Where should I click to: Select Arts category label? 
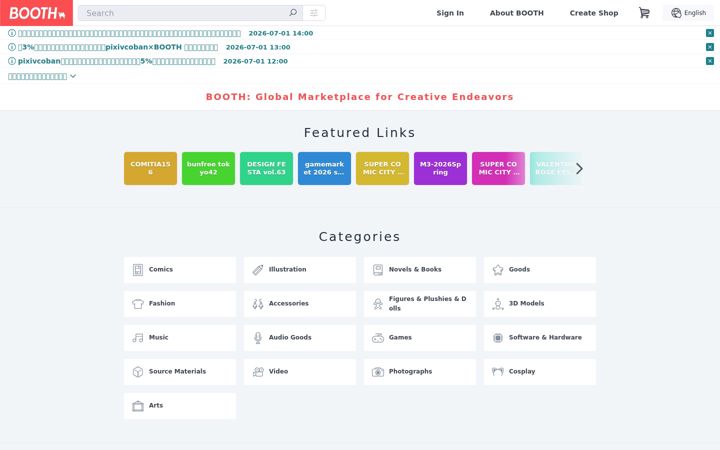156,405
